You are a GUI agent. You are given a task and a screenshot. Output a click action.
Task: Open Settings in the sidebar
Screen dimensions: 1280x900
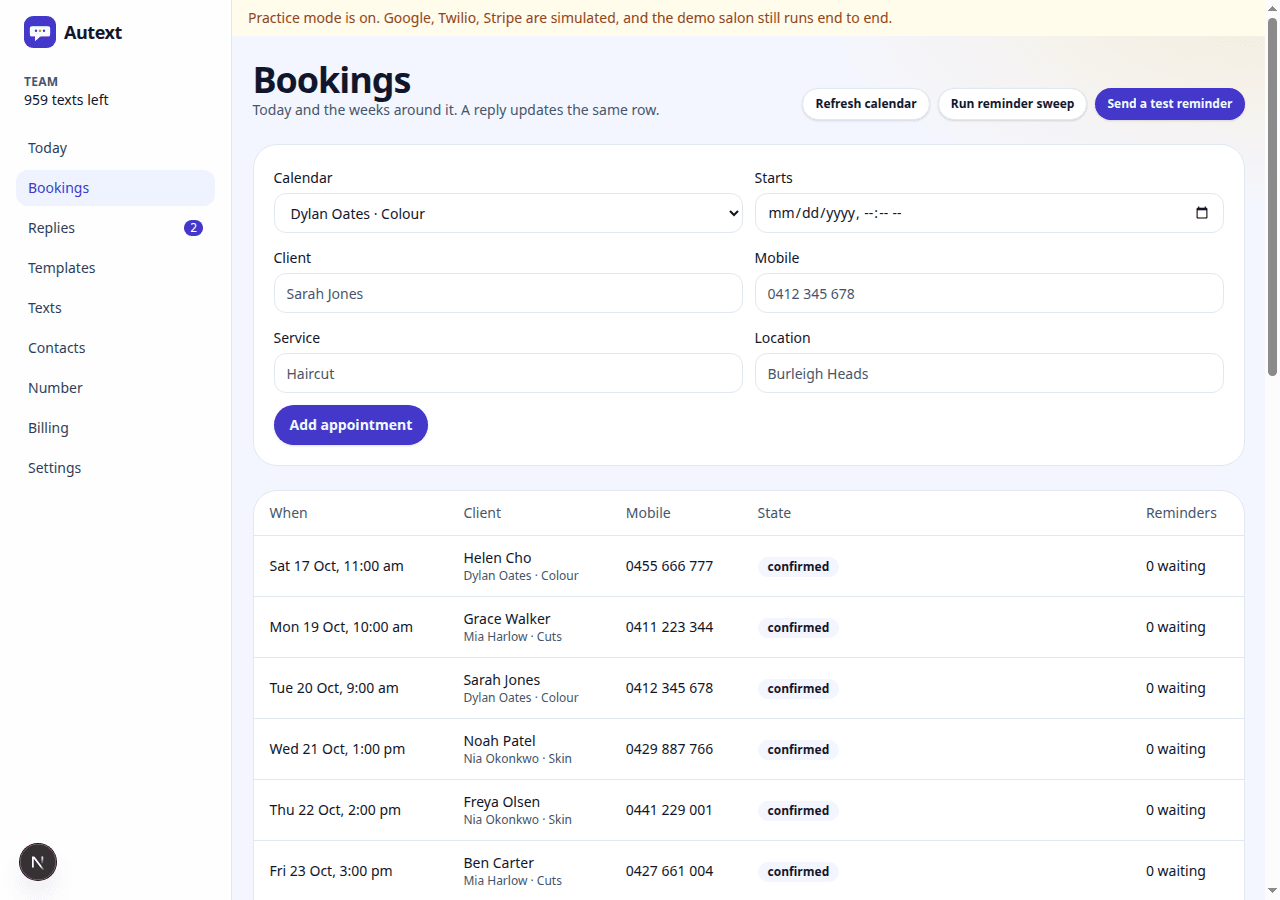[115, 468]
